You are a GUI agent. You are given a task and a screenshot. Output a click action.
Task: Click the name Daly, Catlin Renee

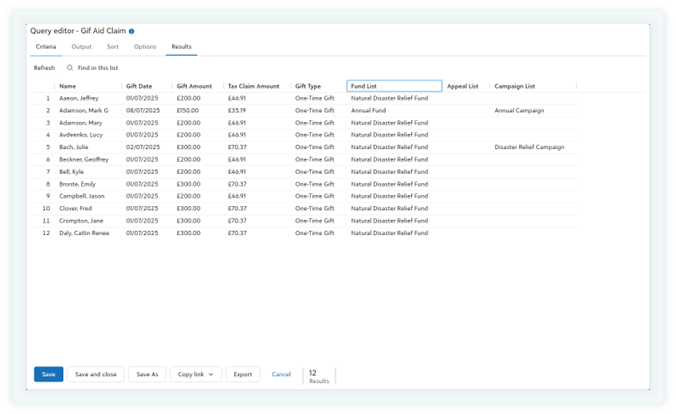pos(84,233)
